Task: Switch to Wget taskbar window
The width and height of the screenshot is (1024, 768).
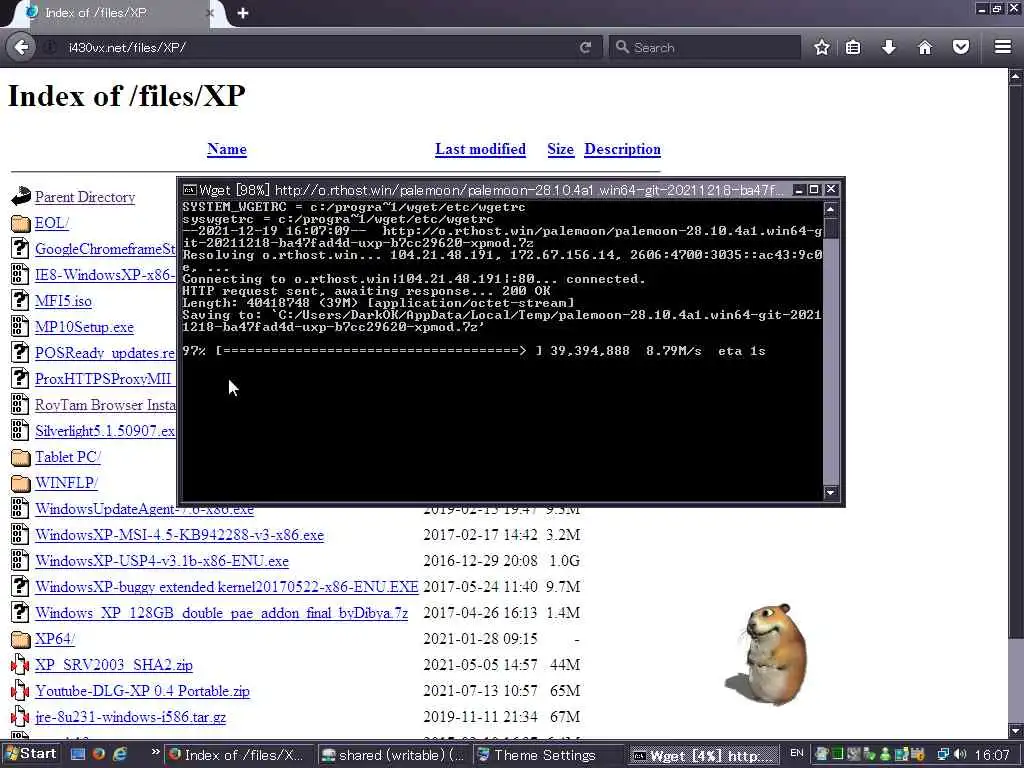Action: coord(705,756)
